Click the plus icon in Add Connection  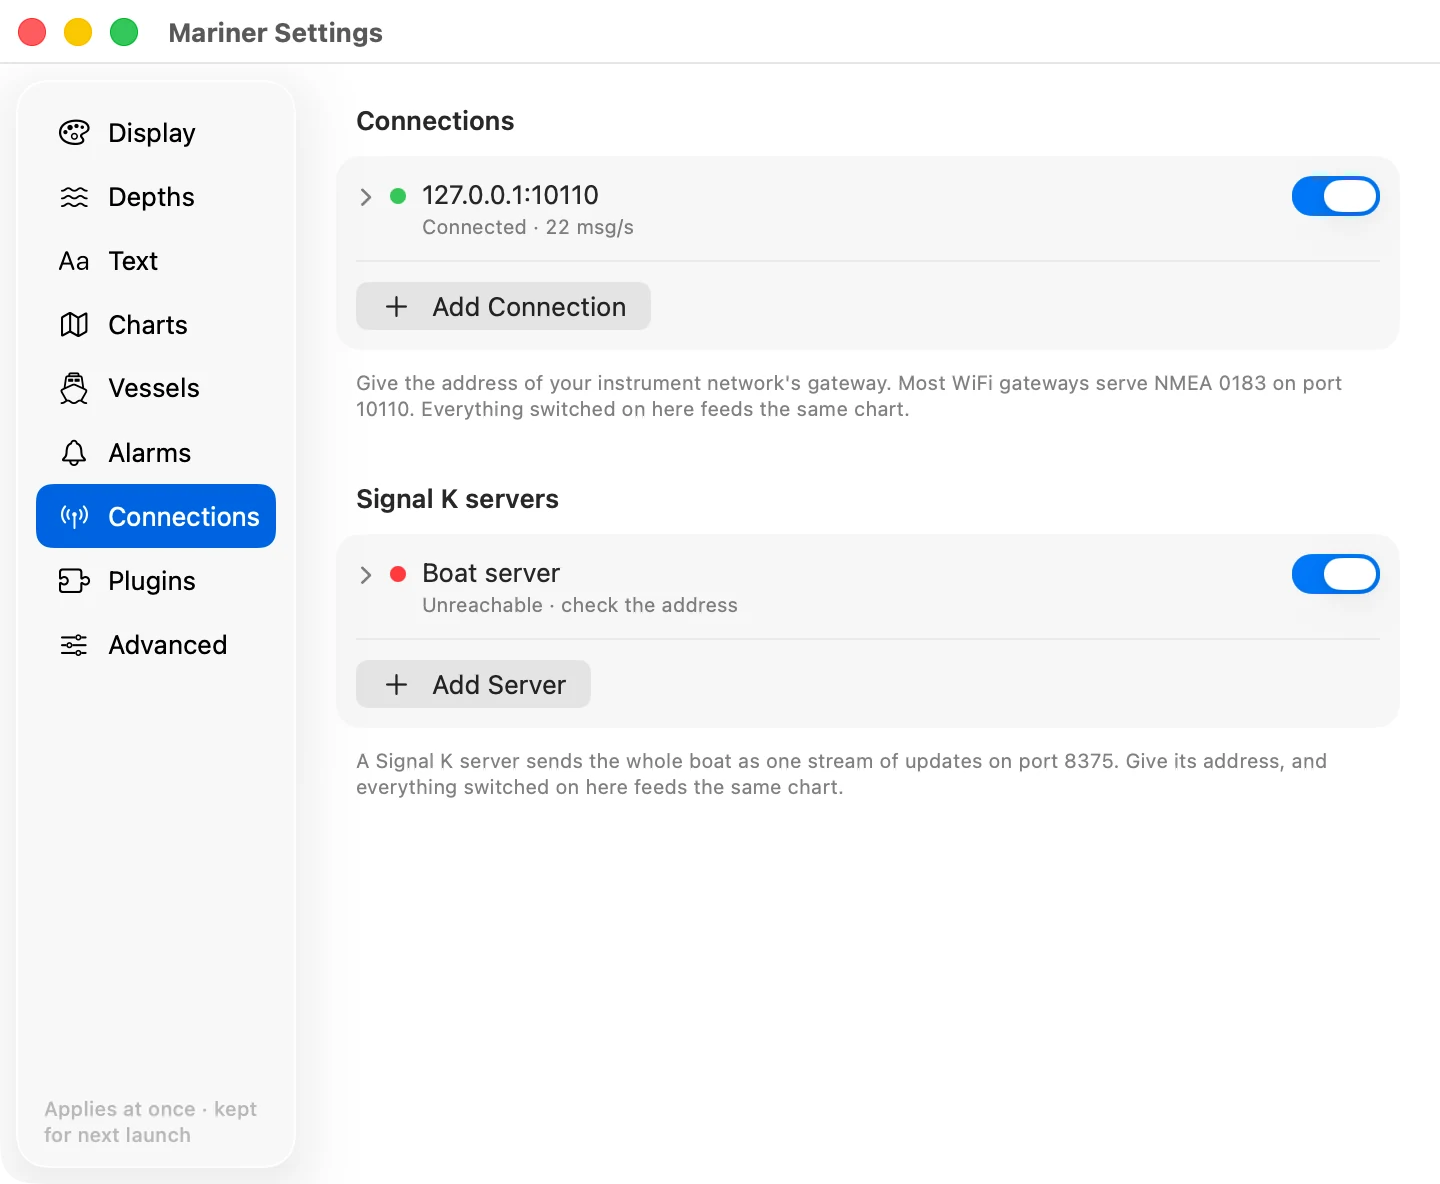(397, 307)
